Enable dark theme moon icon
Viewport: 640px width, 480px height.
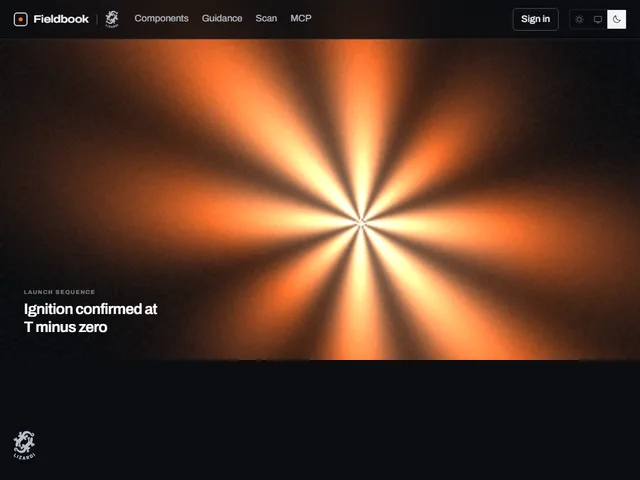[x=616, y=19]
